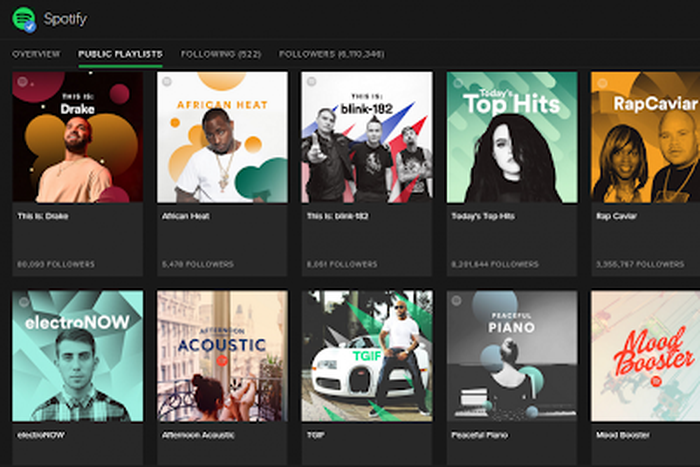Click Spotify mark on electroNOW cover
Viewport: 700px width, 467px height.
[x=24, y=302]
